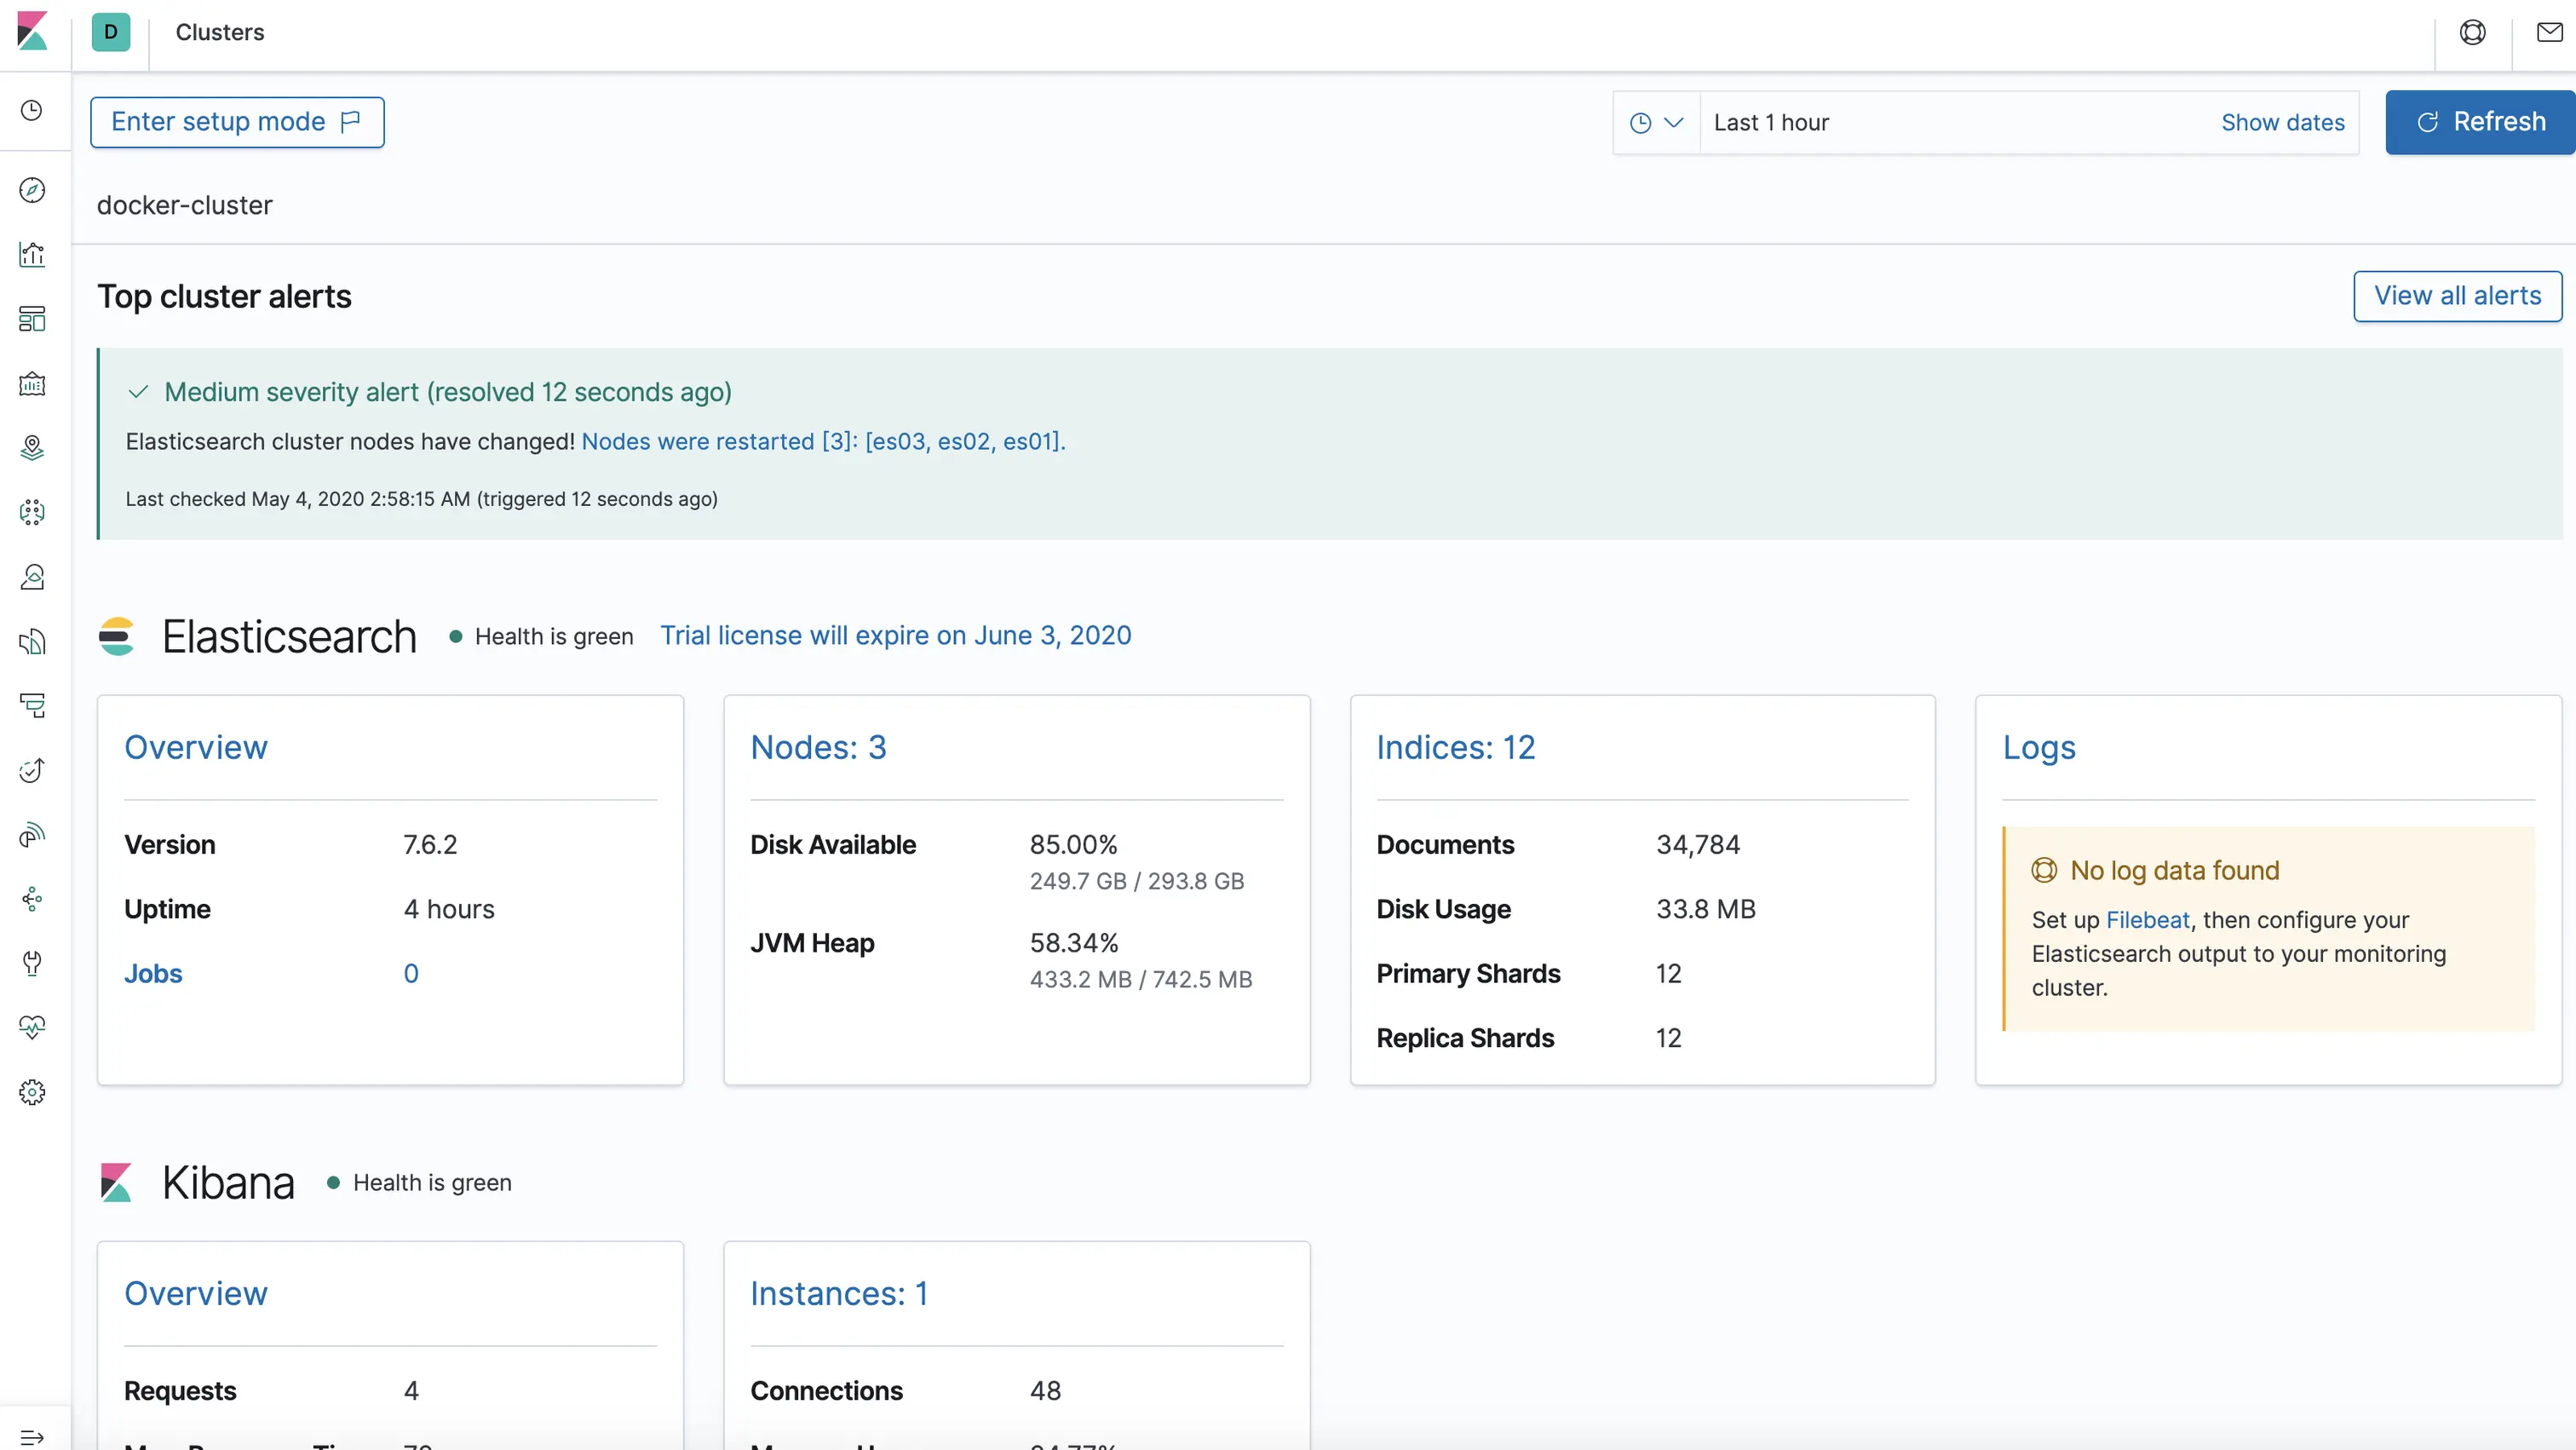
Task: Open the newsfeed mail icon
Action: click(x=2549, y=33)
